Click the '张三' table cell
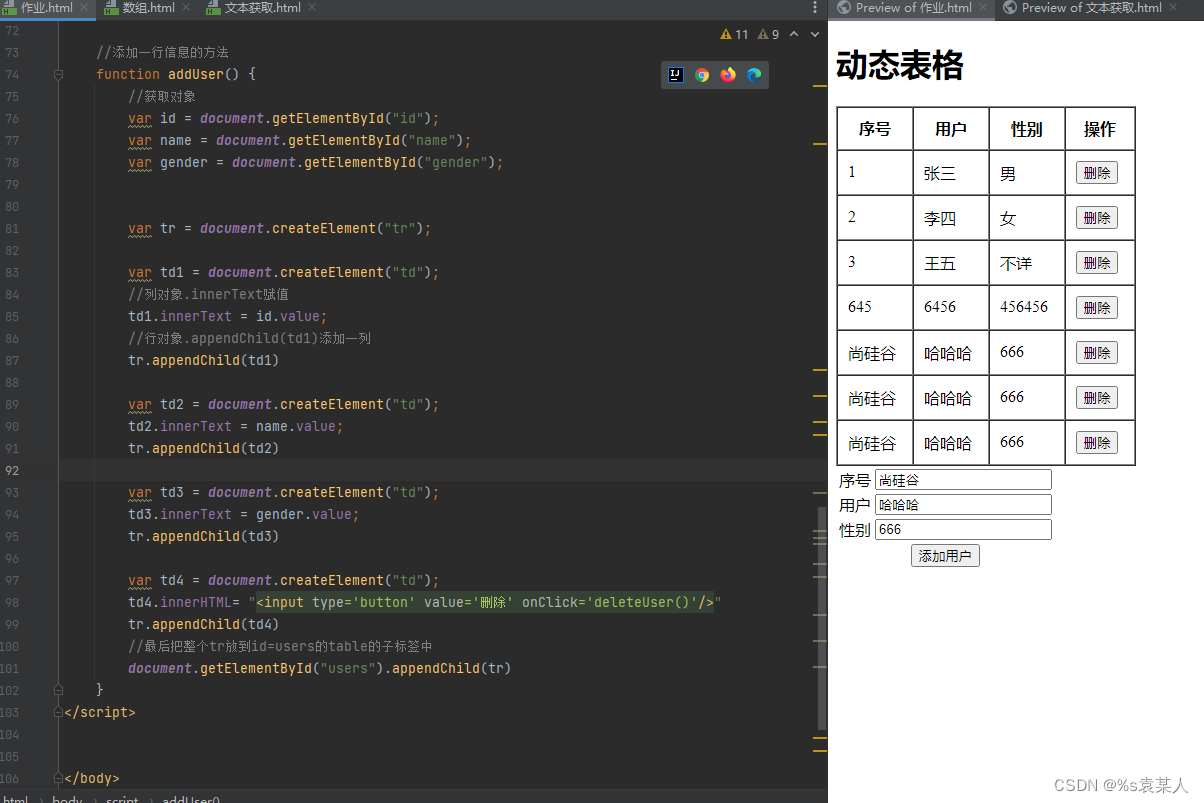This screenshot has width=1204, height=803. [951, 173]
